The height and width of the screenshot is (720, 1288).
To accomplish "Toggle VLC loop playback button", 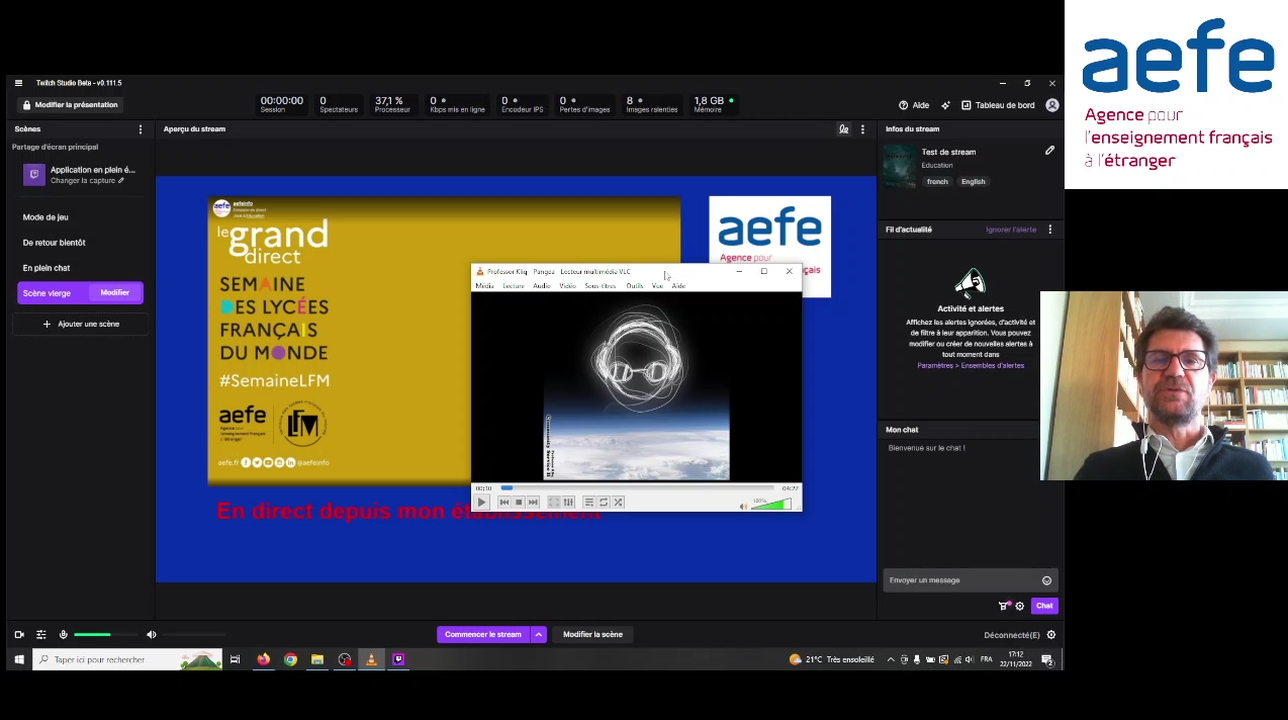I will pos(603,502).
